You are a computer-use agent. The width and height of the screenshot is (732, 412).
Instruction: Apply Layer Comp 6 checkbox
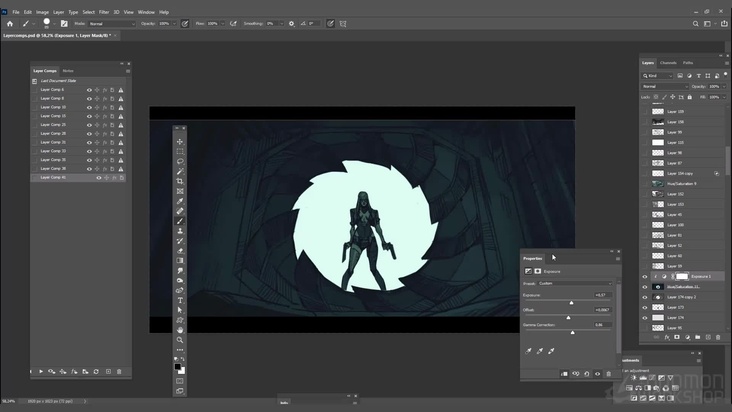34,90
